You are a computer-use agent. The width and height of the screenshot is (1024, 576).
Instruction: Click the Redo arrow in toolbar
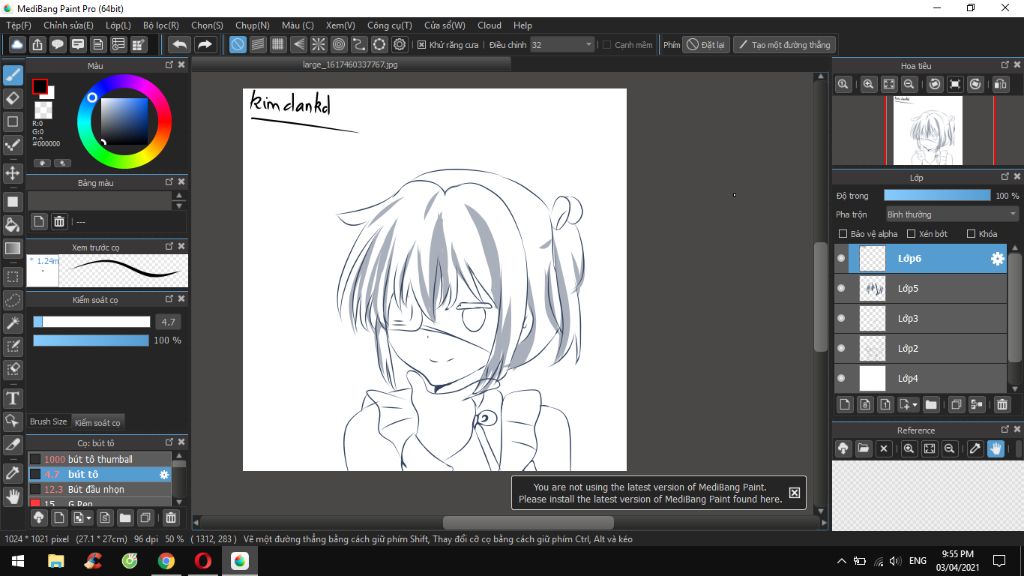[204, 44]
